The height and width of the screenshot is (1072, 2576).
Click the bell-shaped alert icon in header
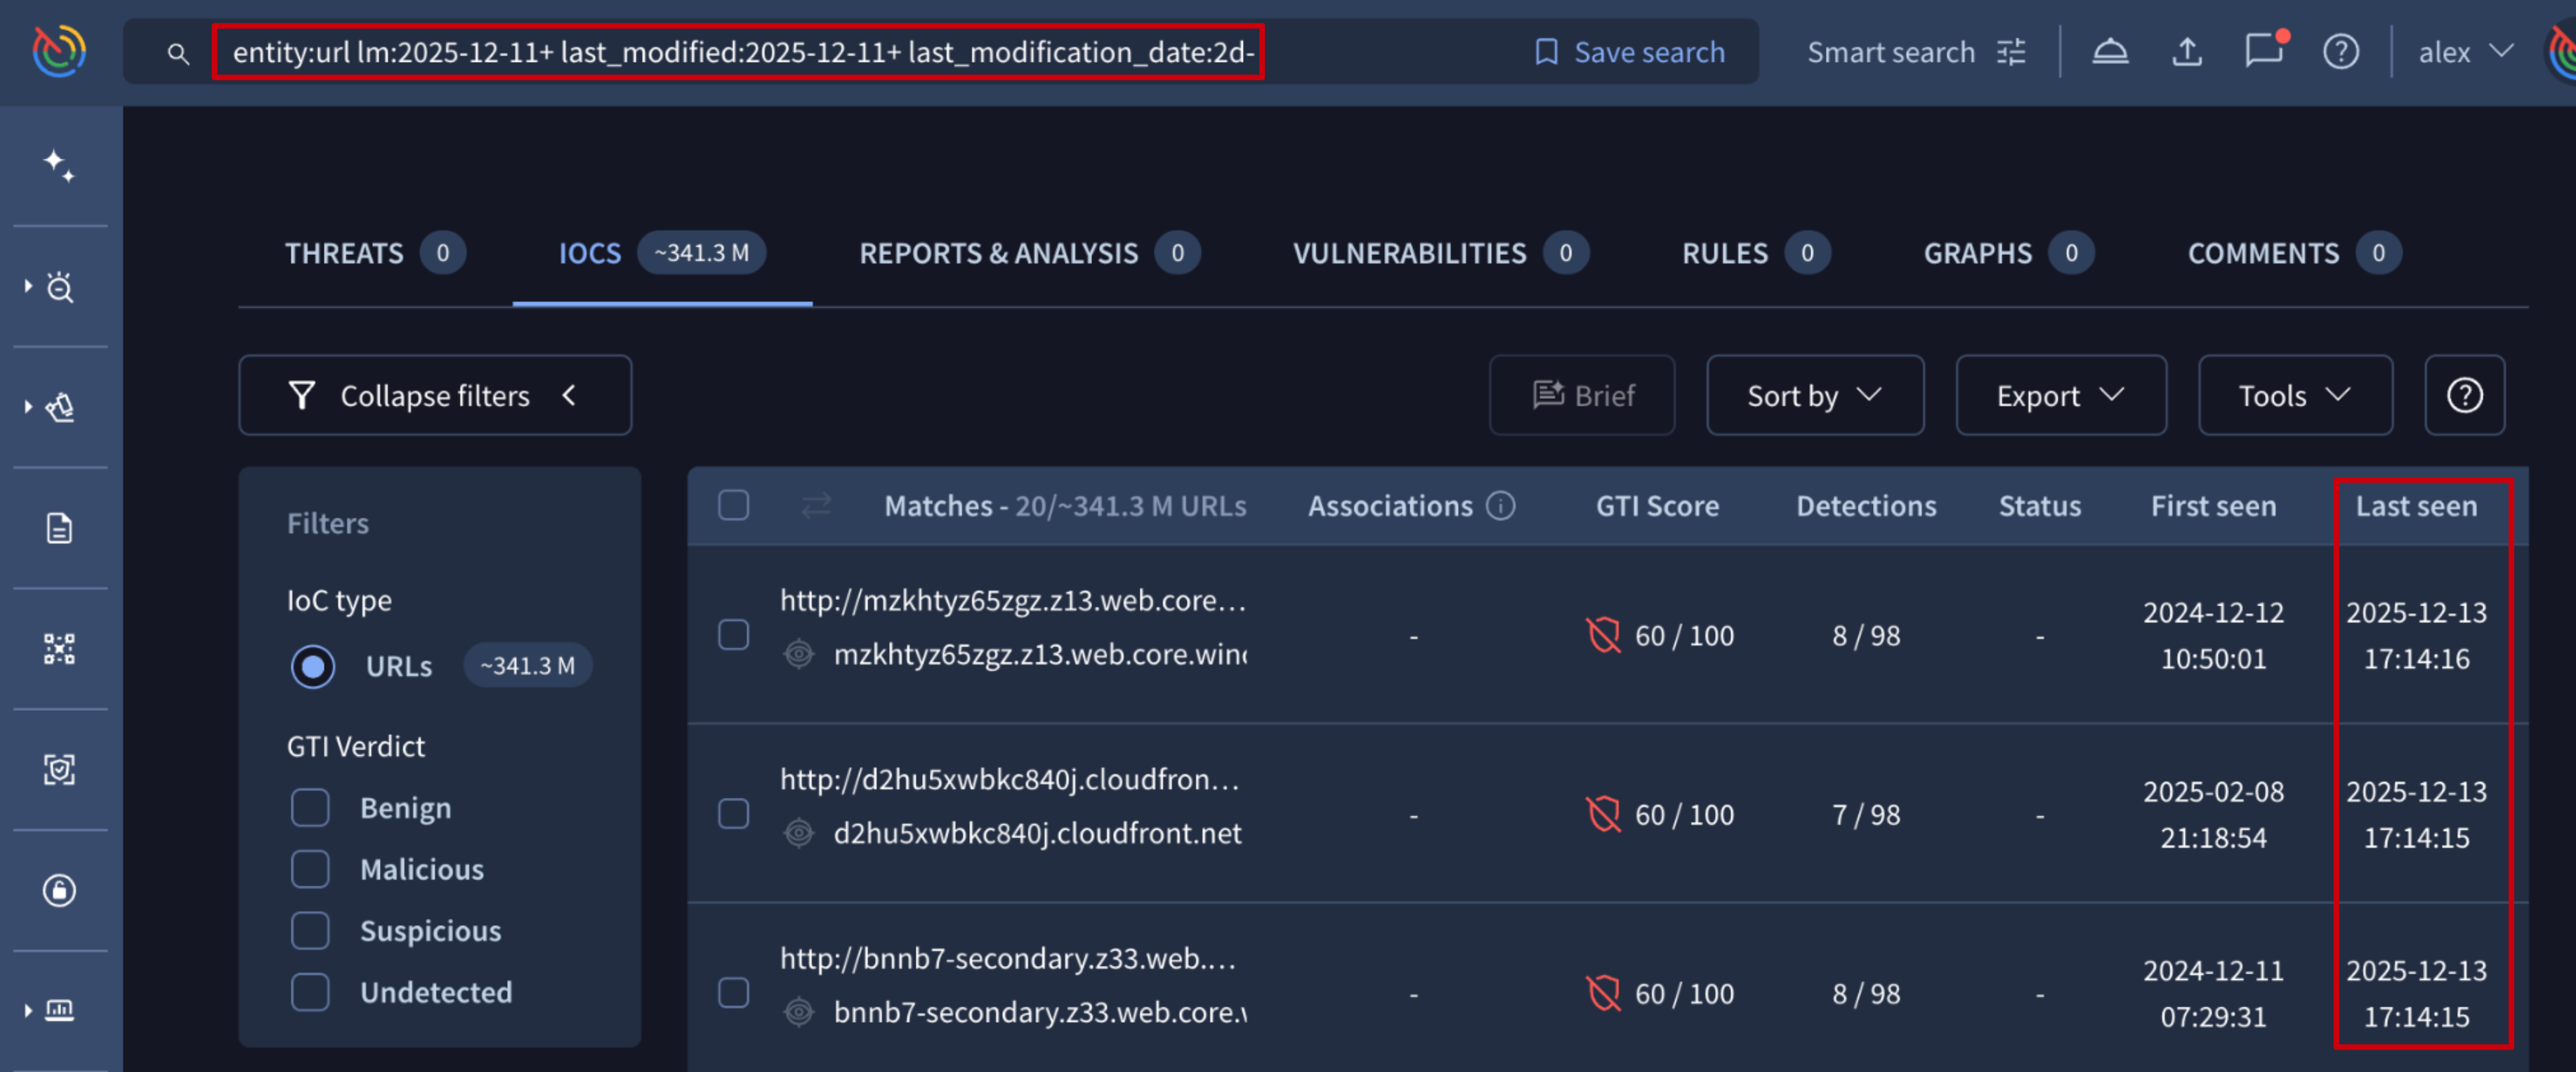tap(2110, 52)
